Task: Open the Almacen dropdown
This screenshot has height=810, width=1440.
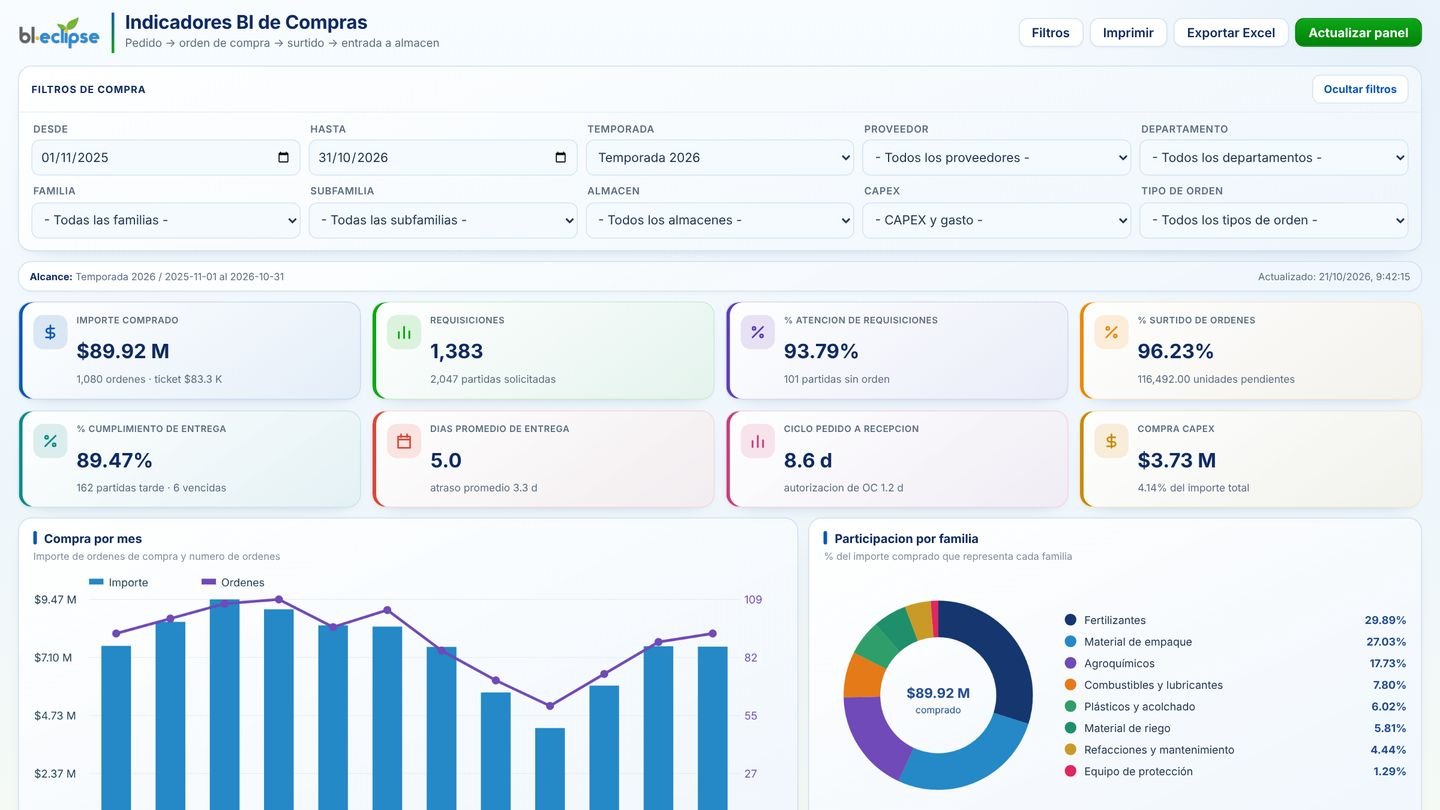Action: [720, 220]
